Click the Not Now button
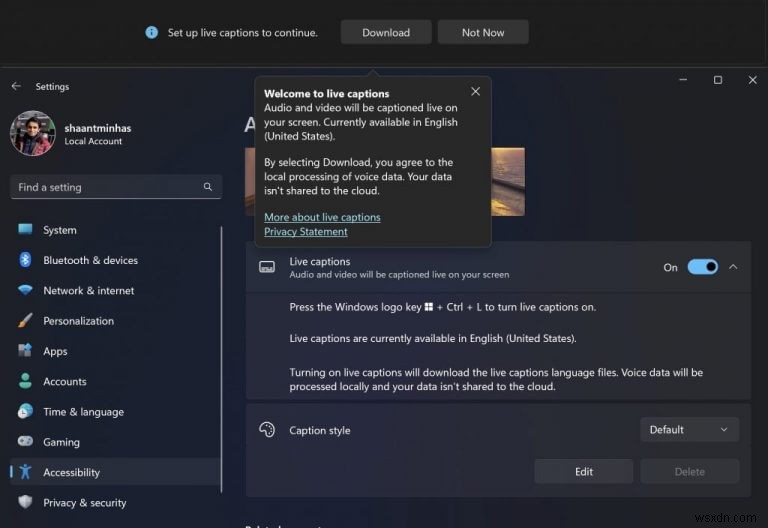This screenshot has height=528, width=768. (x=483, y=32)
